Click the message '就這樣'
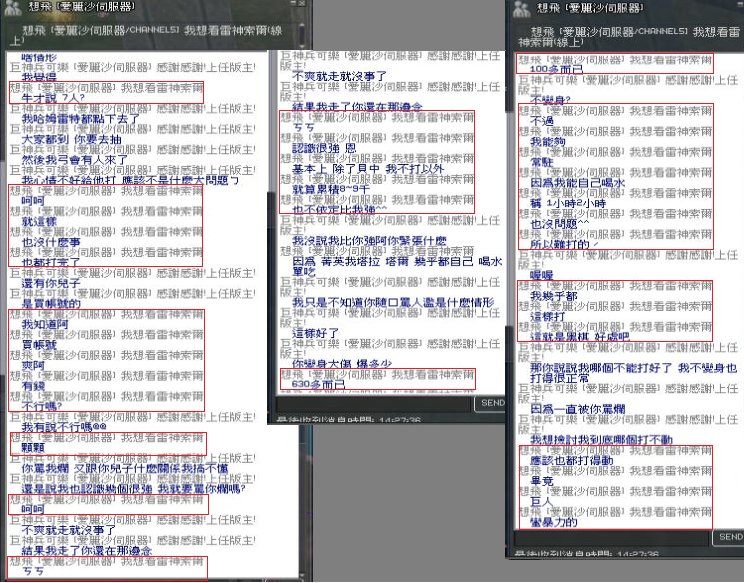744x583 pixels. [39, 222]
